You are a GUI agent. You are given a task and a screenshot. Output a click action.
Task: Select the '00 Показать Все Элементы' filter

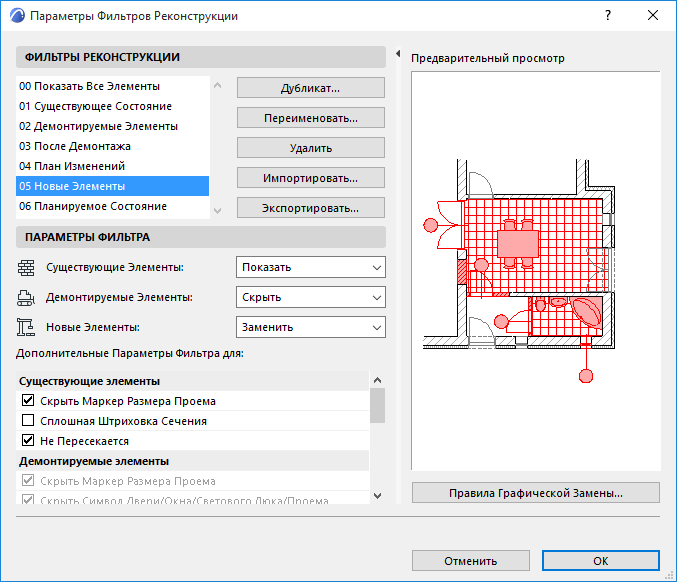112,86
